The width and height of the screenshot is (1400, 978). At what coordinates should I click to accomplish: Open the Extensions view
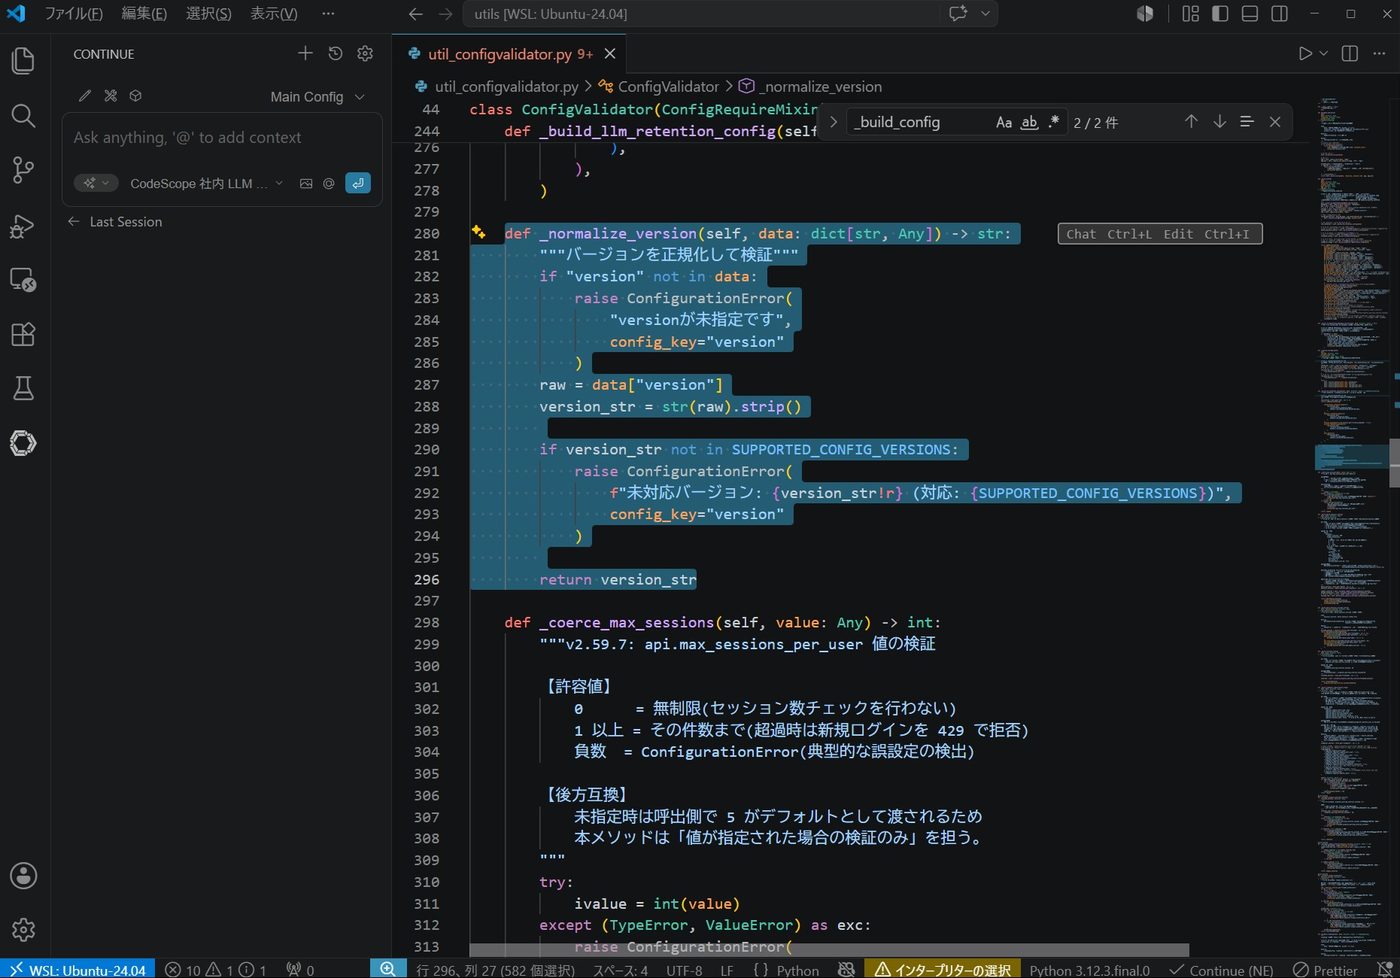point(23,334)
